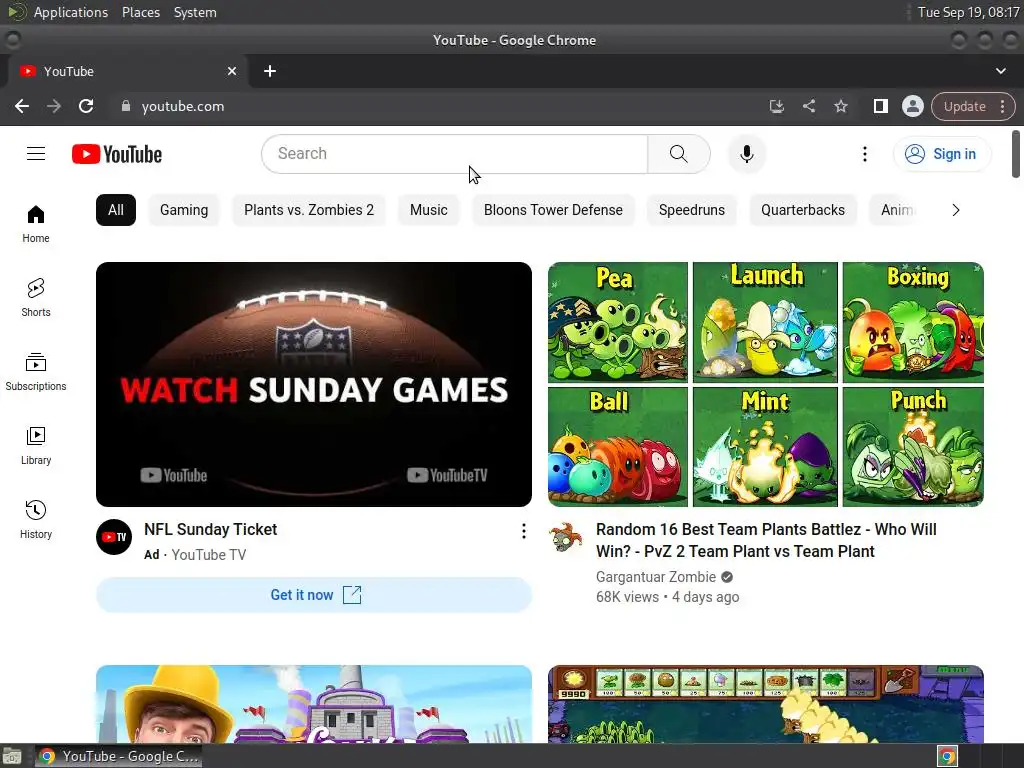Open Watch Sunday Games ad thumbnail

coord(313,385)
